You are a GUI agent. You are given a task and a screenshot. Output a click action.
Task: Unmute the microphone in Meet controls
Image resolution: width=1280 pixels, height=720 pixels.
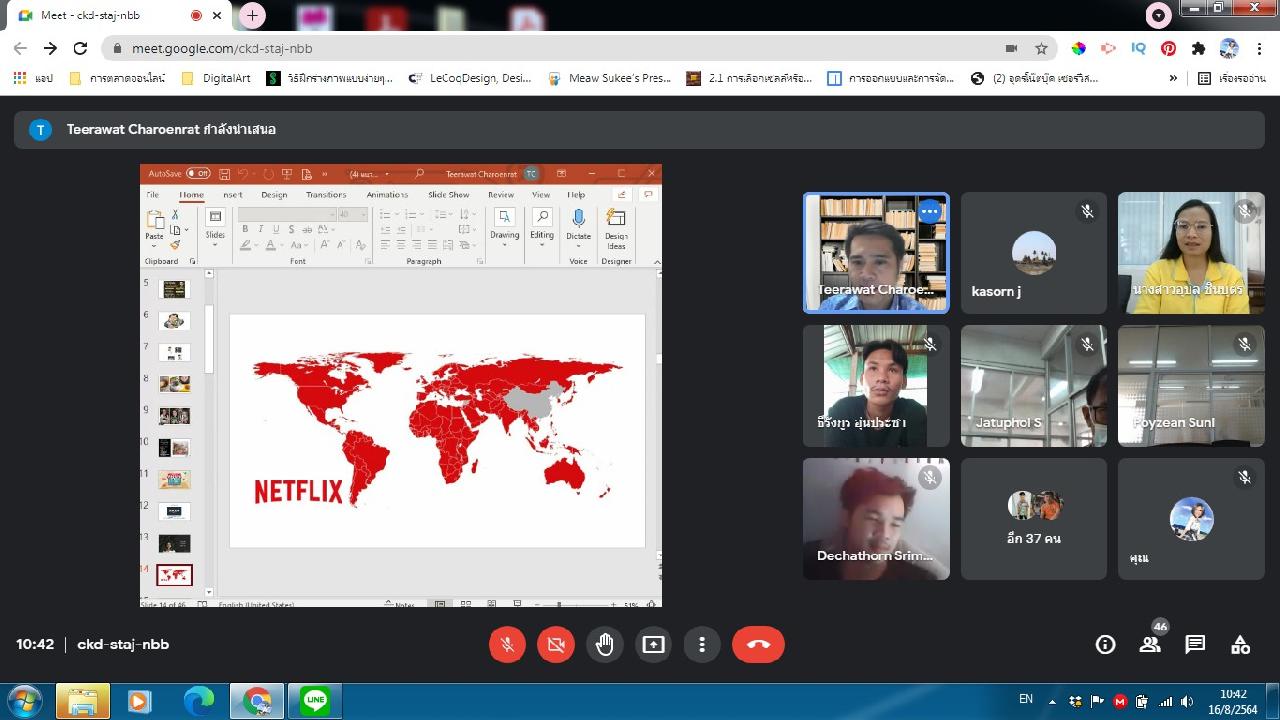point(507,645)
